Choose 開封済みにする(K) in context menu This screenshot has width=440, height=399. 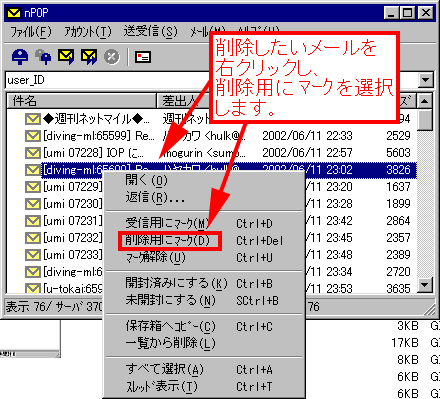(204, 283)
